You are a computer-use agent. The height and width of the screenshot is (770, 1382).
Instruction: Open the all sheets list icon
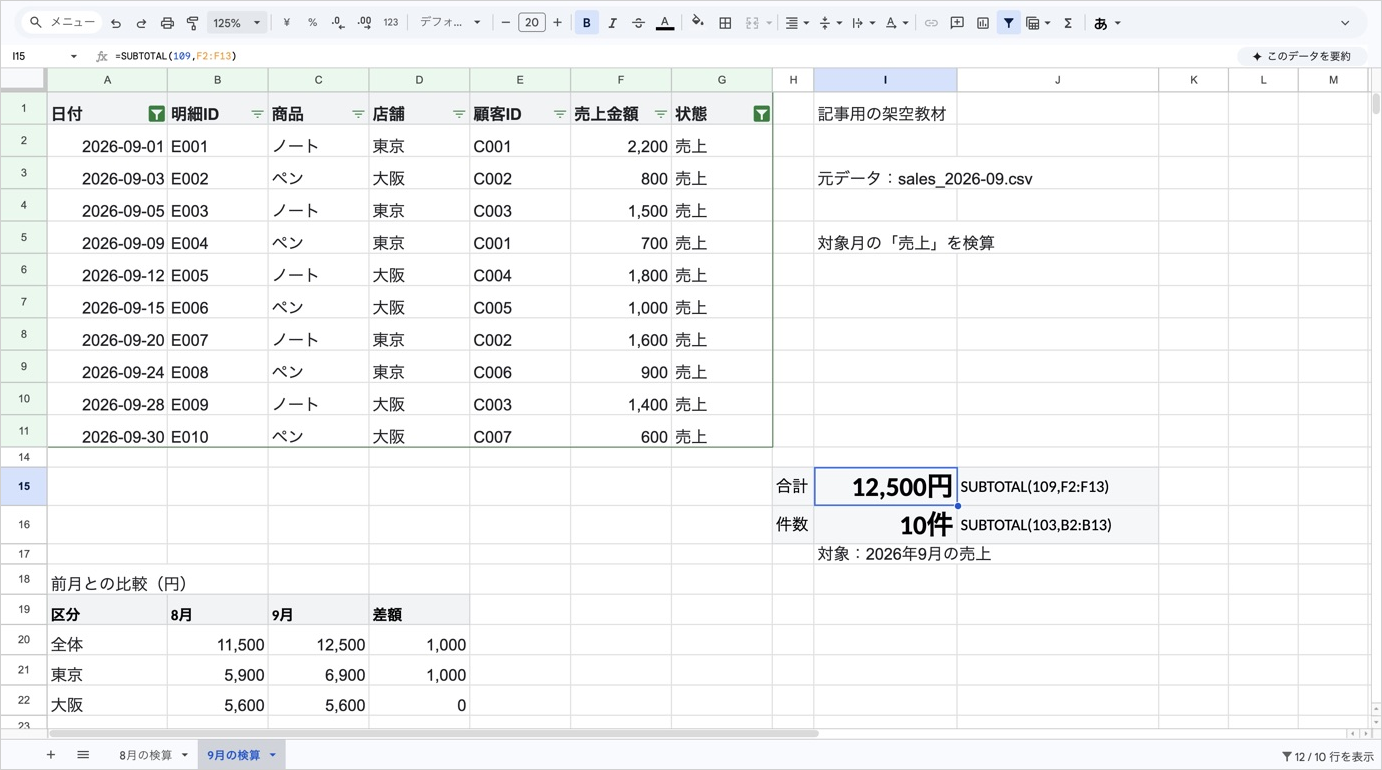tap(83, 755)
